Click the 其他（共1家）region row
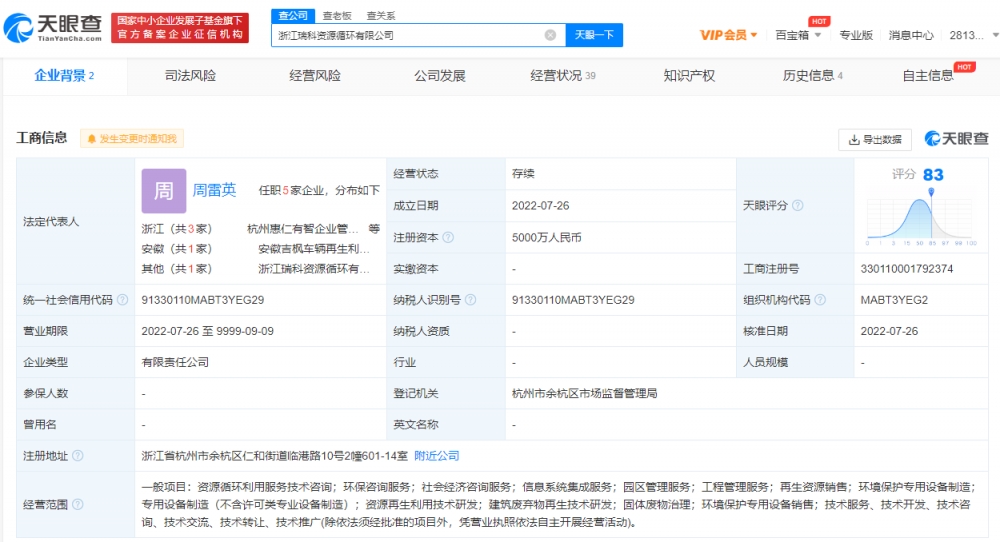 pos(177,268)
